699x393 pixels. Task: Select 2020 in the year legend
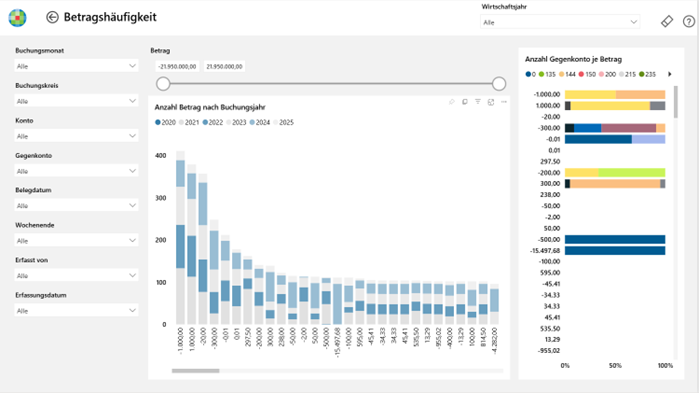point(165,123)
